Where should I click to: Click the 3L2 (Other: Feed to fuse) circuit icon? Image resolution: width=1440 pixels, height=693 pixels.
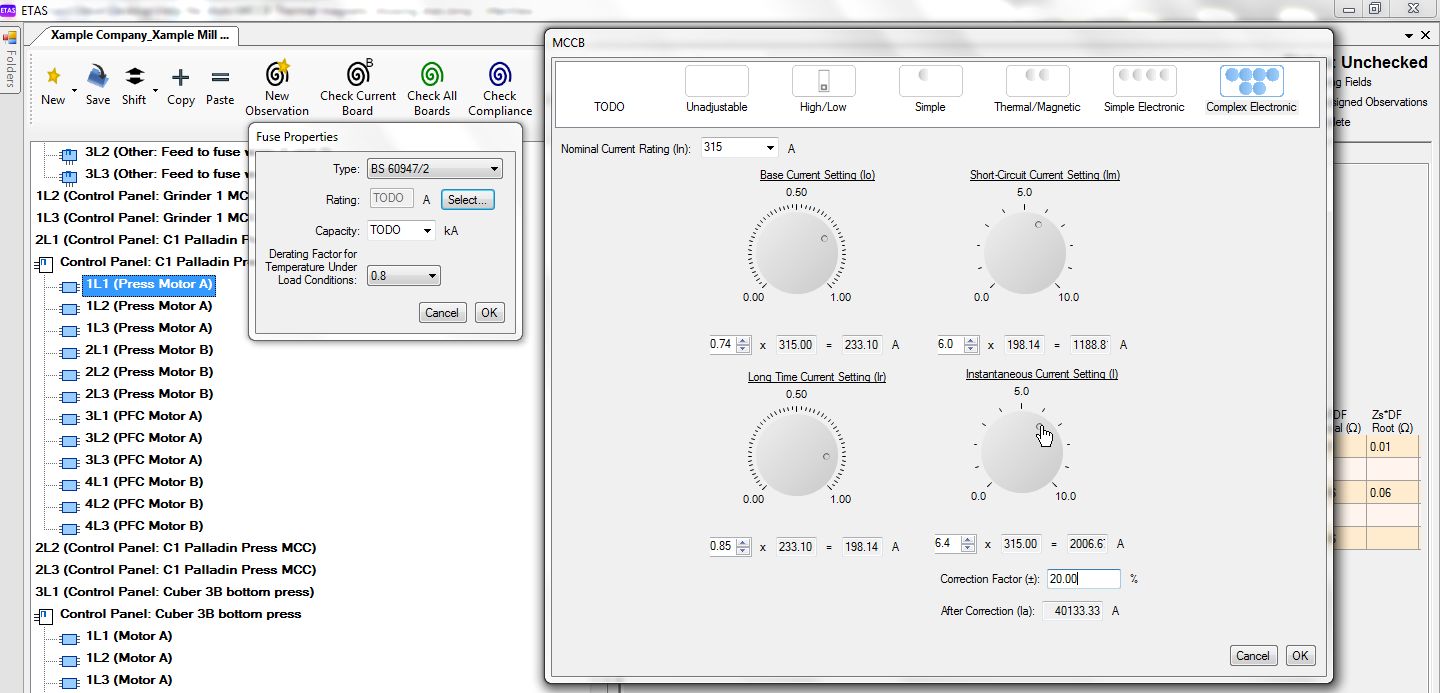click(69, 154)
